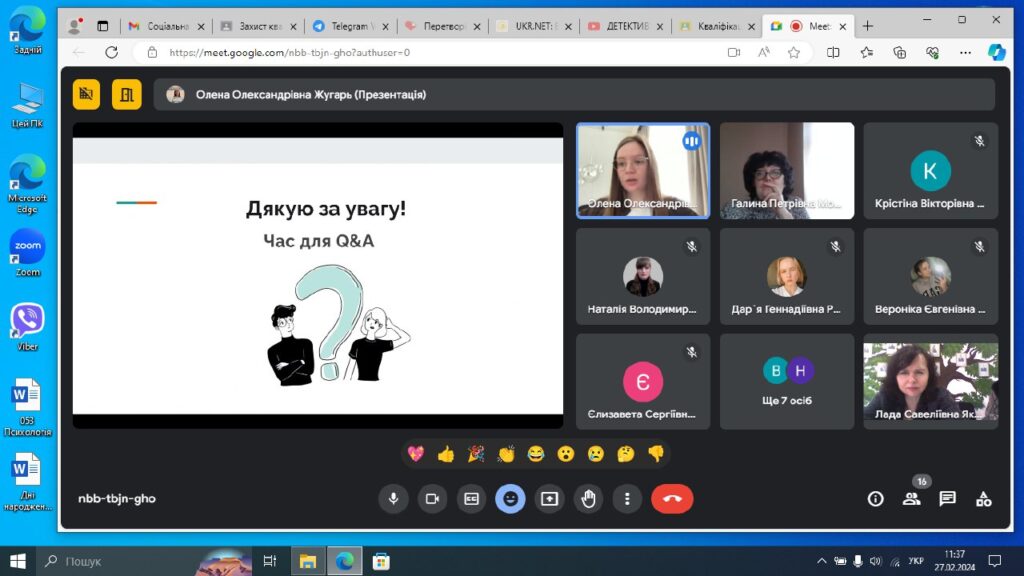This screenshot has height=576, width=1024.
Task: Click the emoji reactions button
Action: click(510, 498)
